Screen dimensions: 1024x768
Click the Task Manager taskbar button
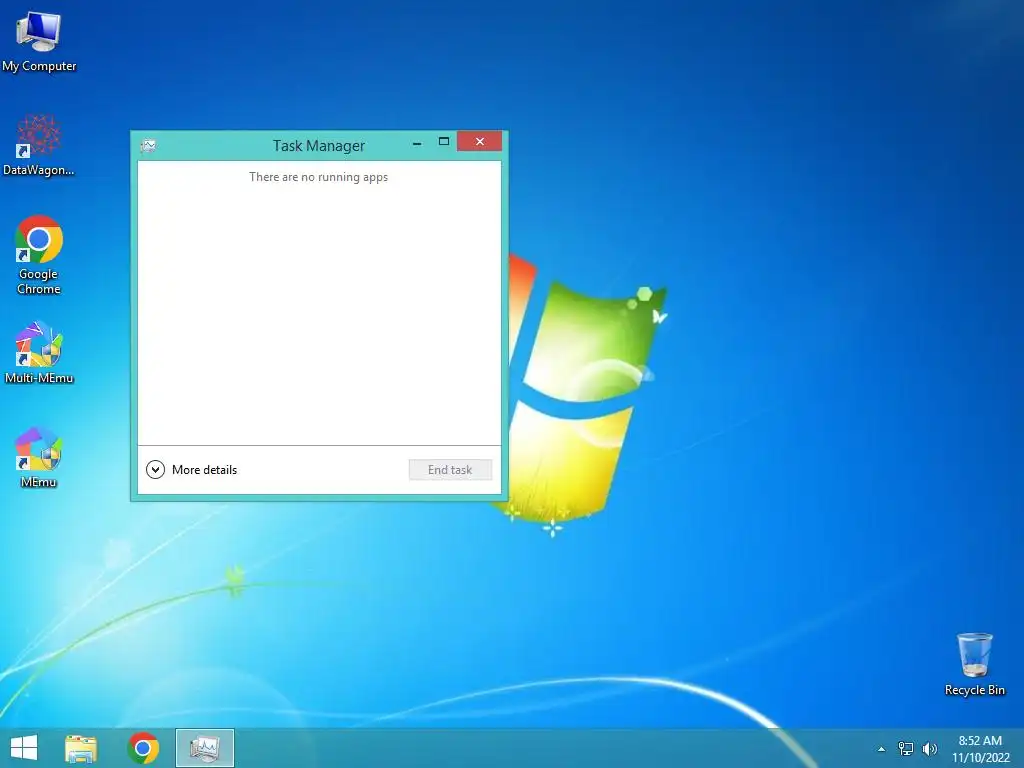204,748
